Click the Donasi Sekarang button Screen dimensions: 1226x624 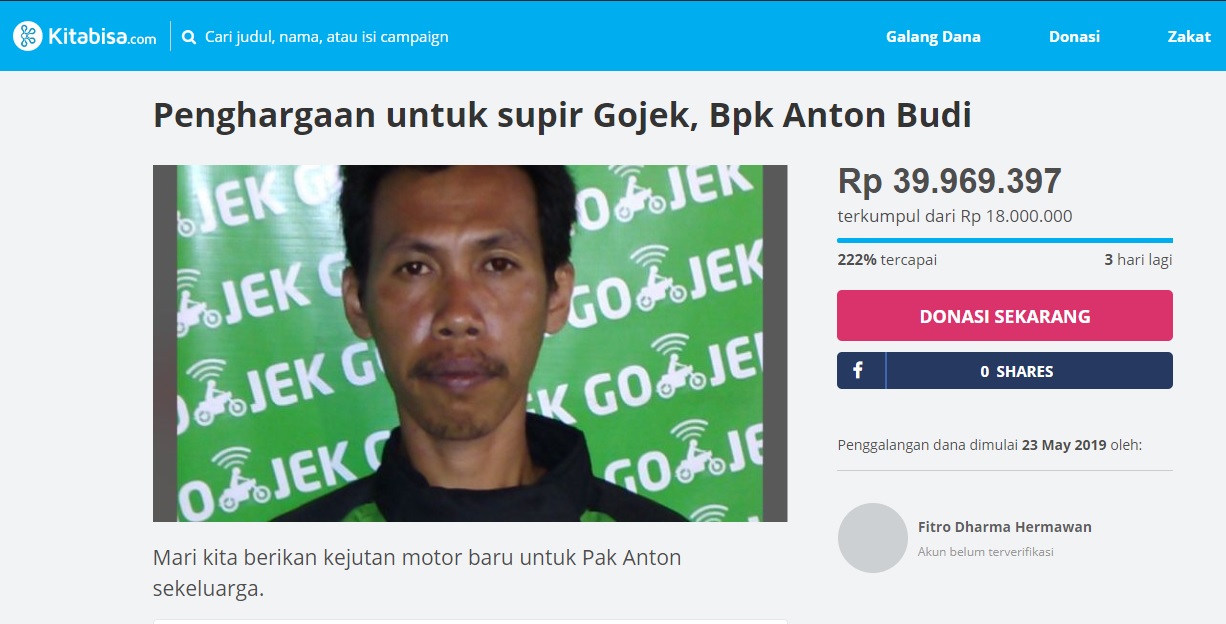(1005, 316)
